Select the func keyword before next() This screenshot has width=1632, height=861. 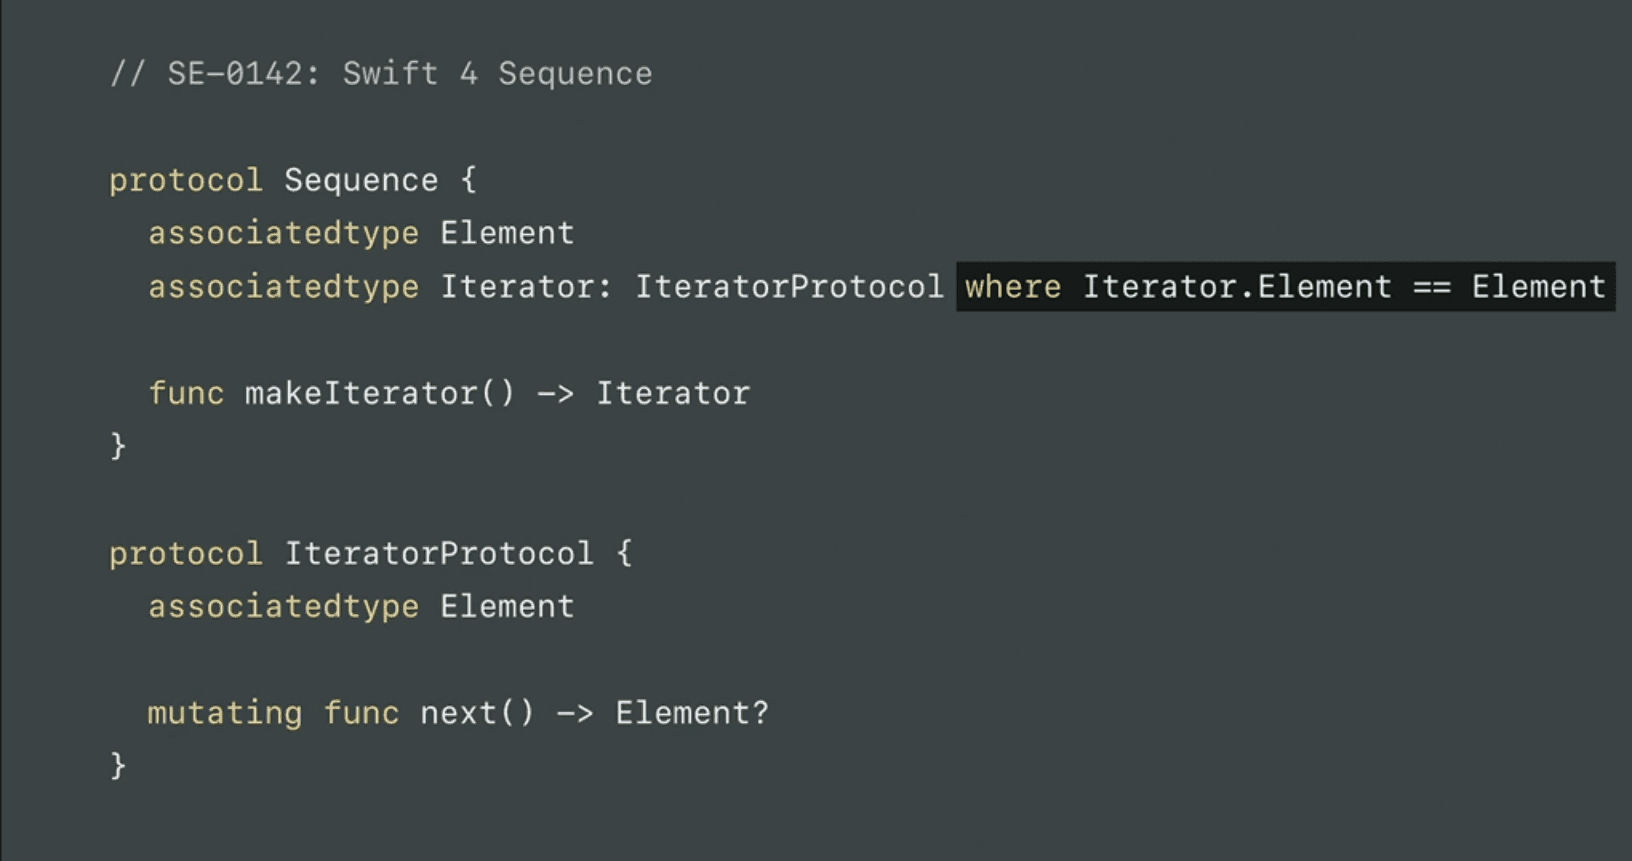coord(361,713)
